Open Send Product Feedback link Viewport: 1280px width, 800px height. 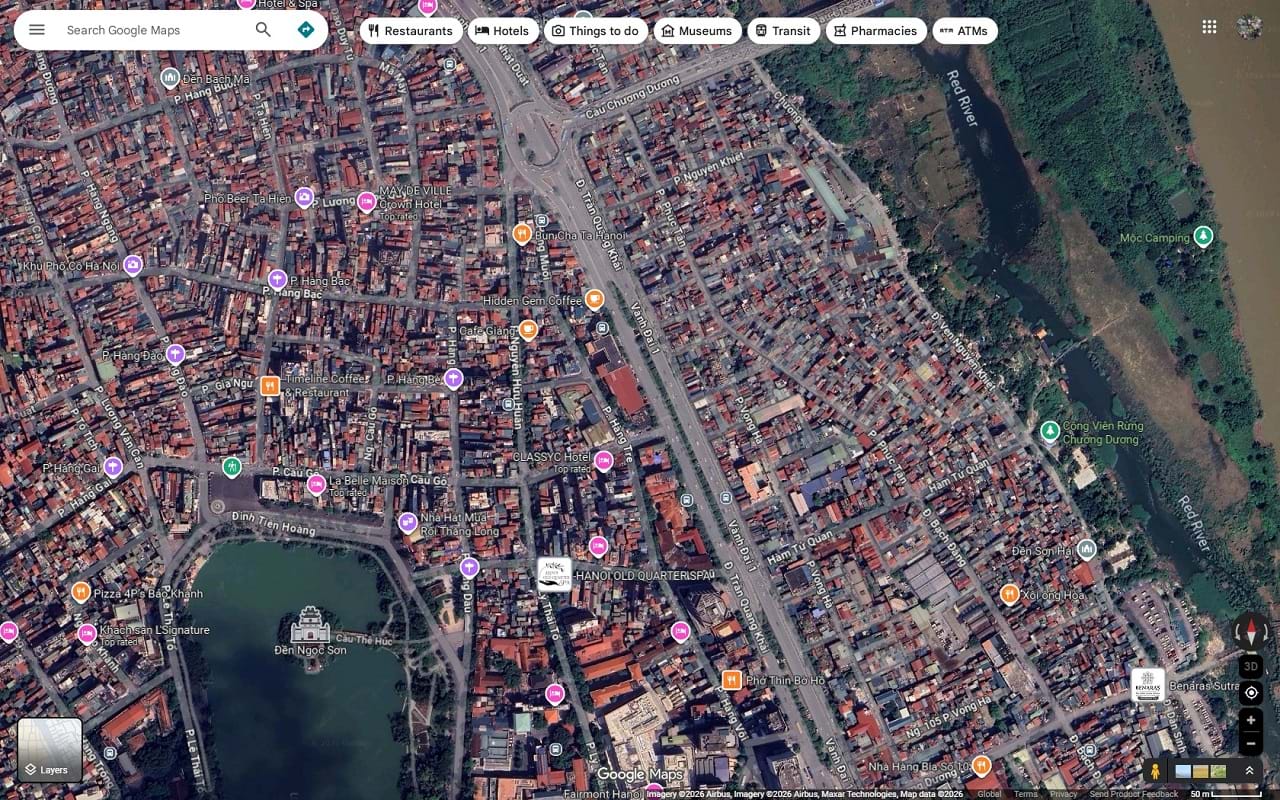pos(1133,794)
